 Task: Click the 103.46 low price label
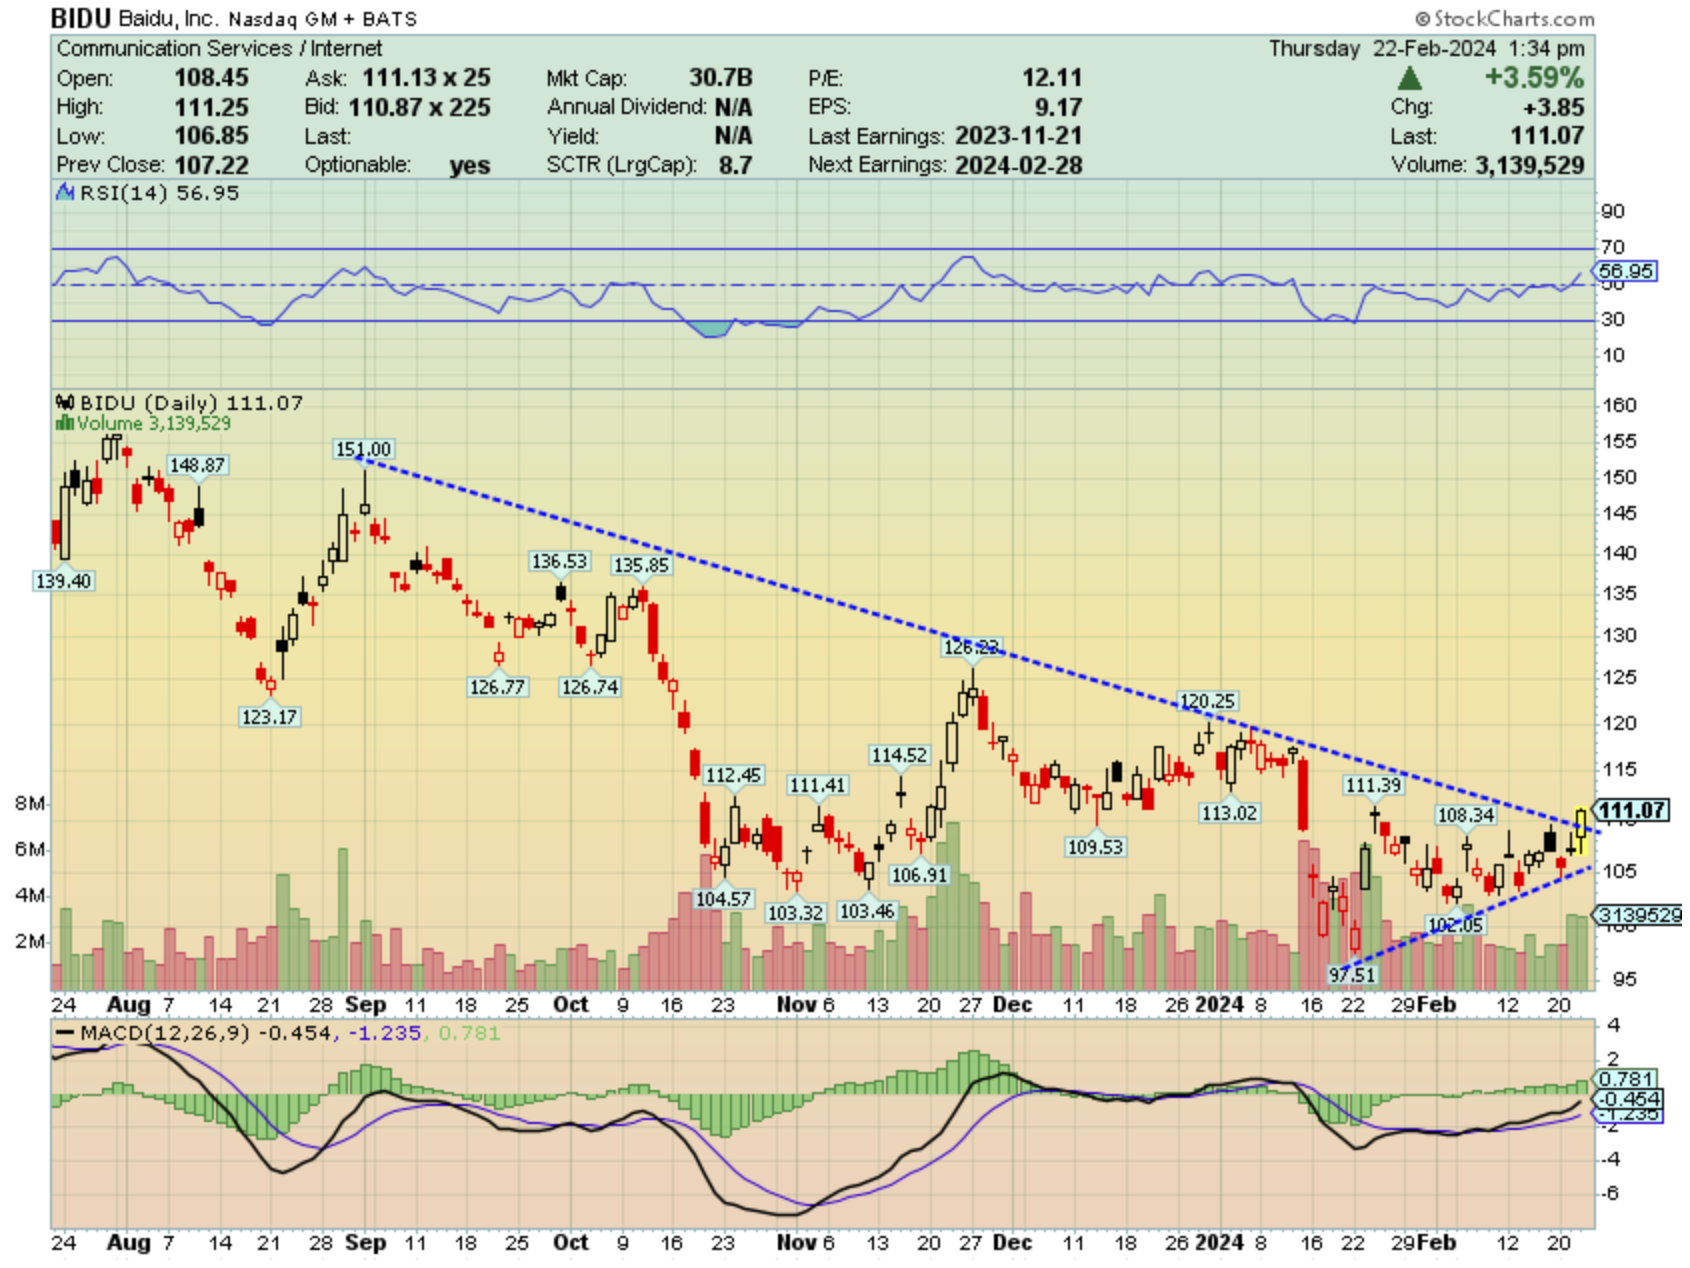[867, 911]
